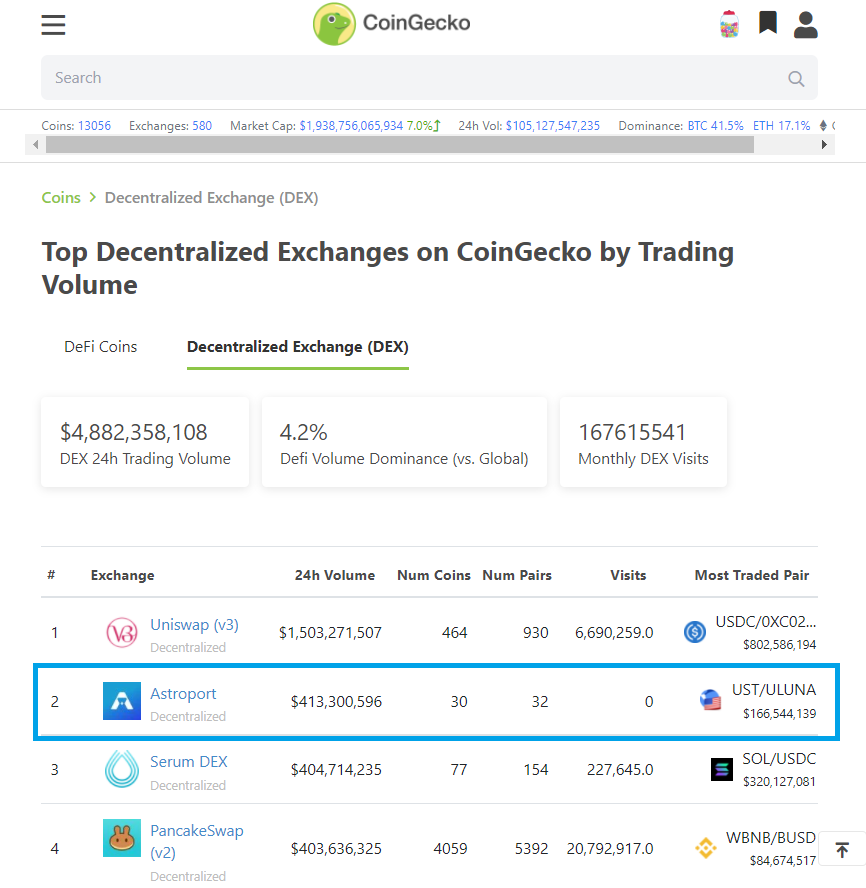Image resolution: width=866 pixels, height=888 pixels.
Task: Click the Decentralized Exchange (DEX) breadcrumb text
Action: (211, 198)
